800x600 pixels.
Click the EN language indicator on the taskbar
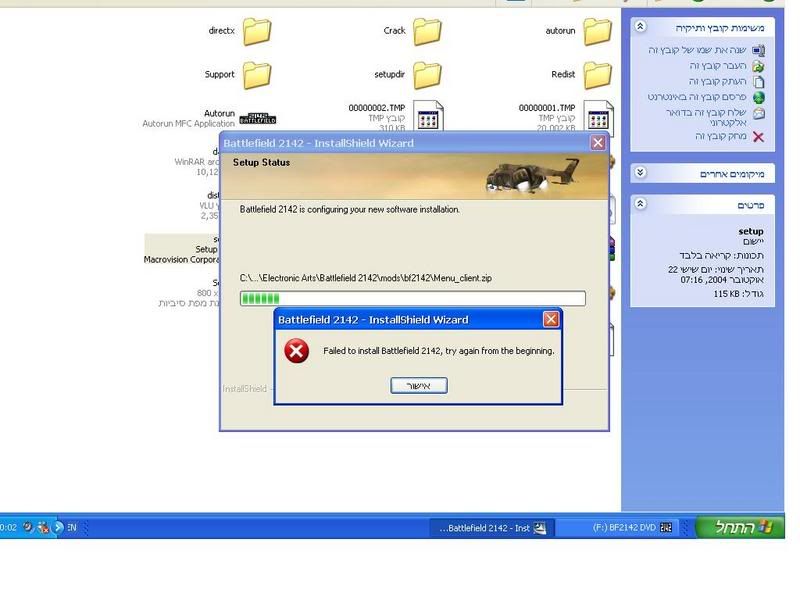(72, 528)
